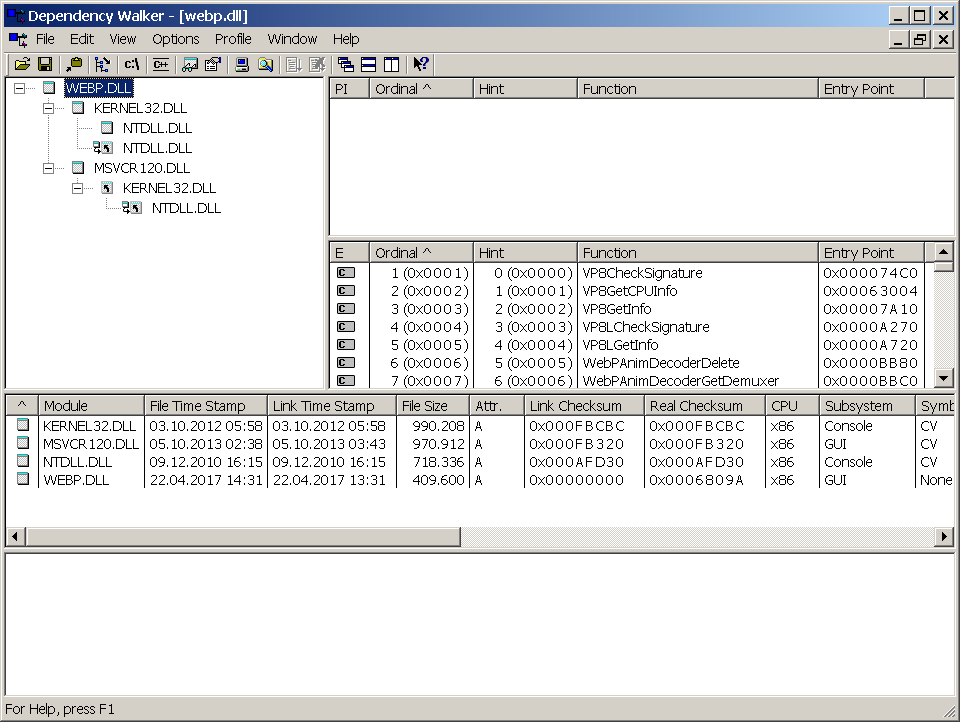Click the Copy toolbar icon
960x722 pixels.
pyautogui.click(x=75, y=65)
